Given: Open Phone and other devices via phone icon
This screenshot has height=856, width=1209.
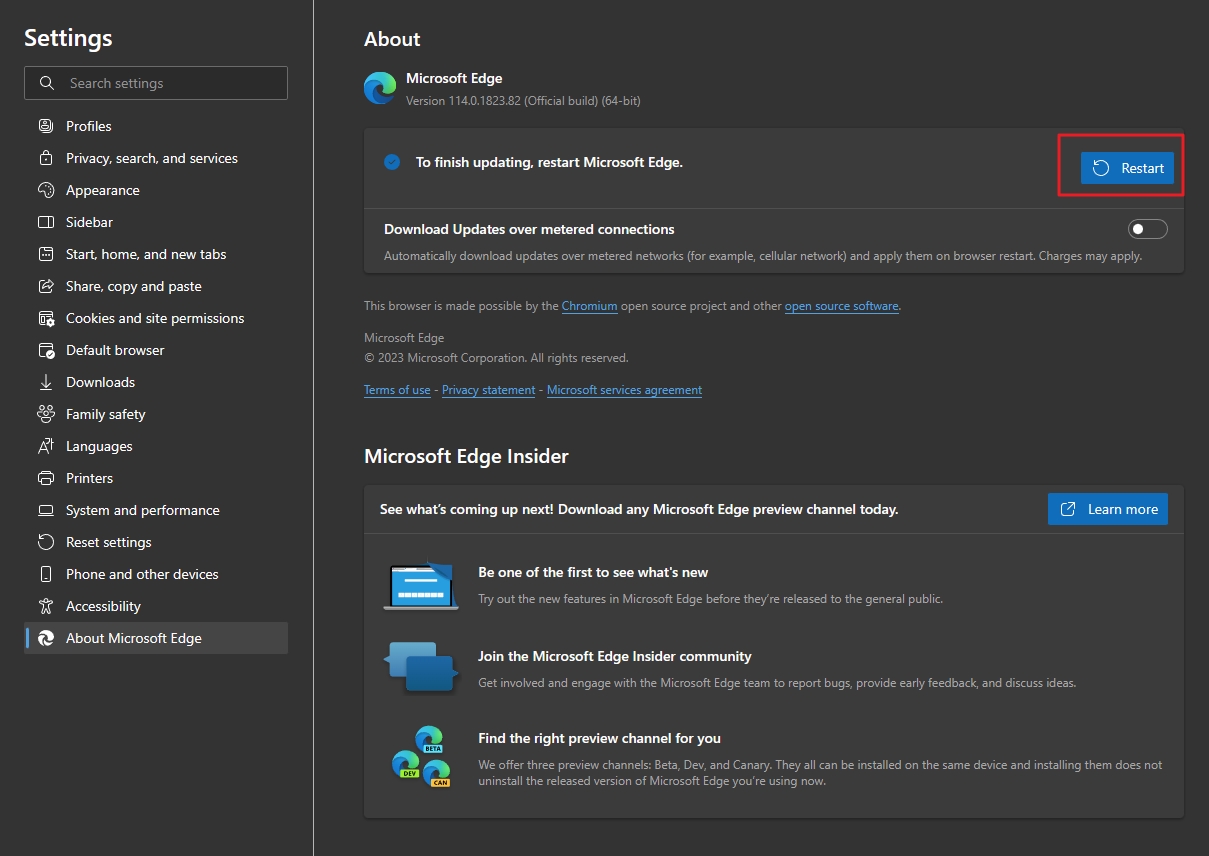Looking at the screenshot, I should (46, 574).
